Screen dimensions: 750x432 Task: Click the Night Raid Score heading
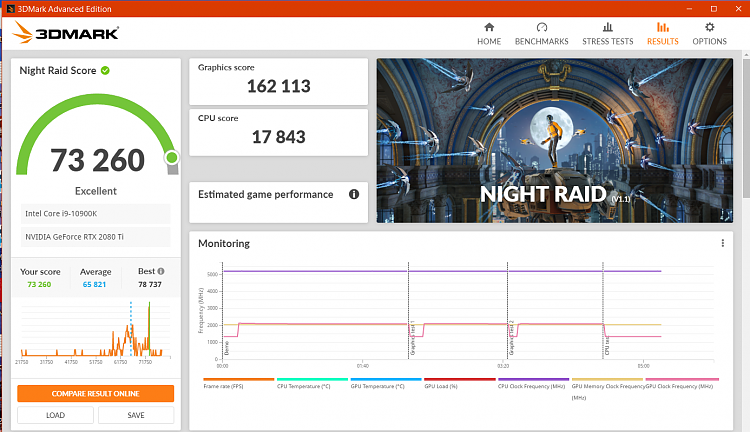coord(58,70)
